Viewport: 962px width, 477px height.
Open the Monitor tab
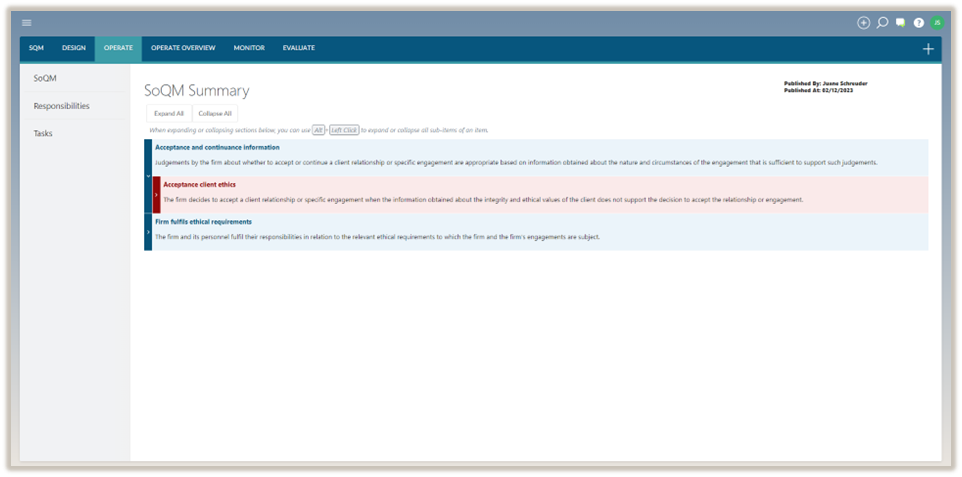click(x=249, y=48)
